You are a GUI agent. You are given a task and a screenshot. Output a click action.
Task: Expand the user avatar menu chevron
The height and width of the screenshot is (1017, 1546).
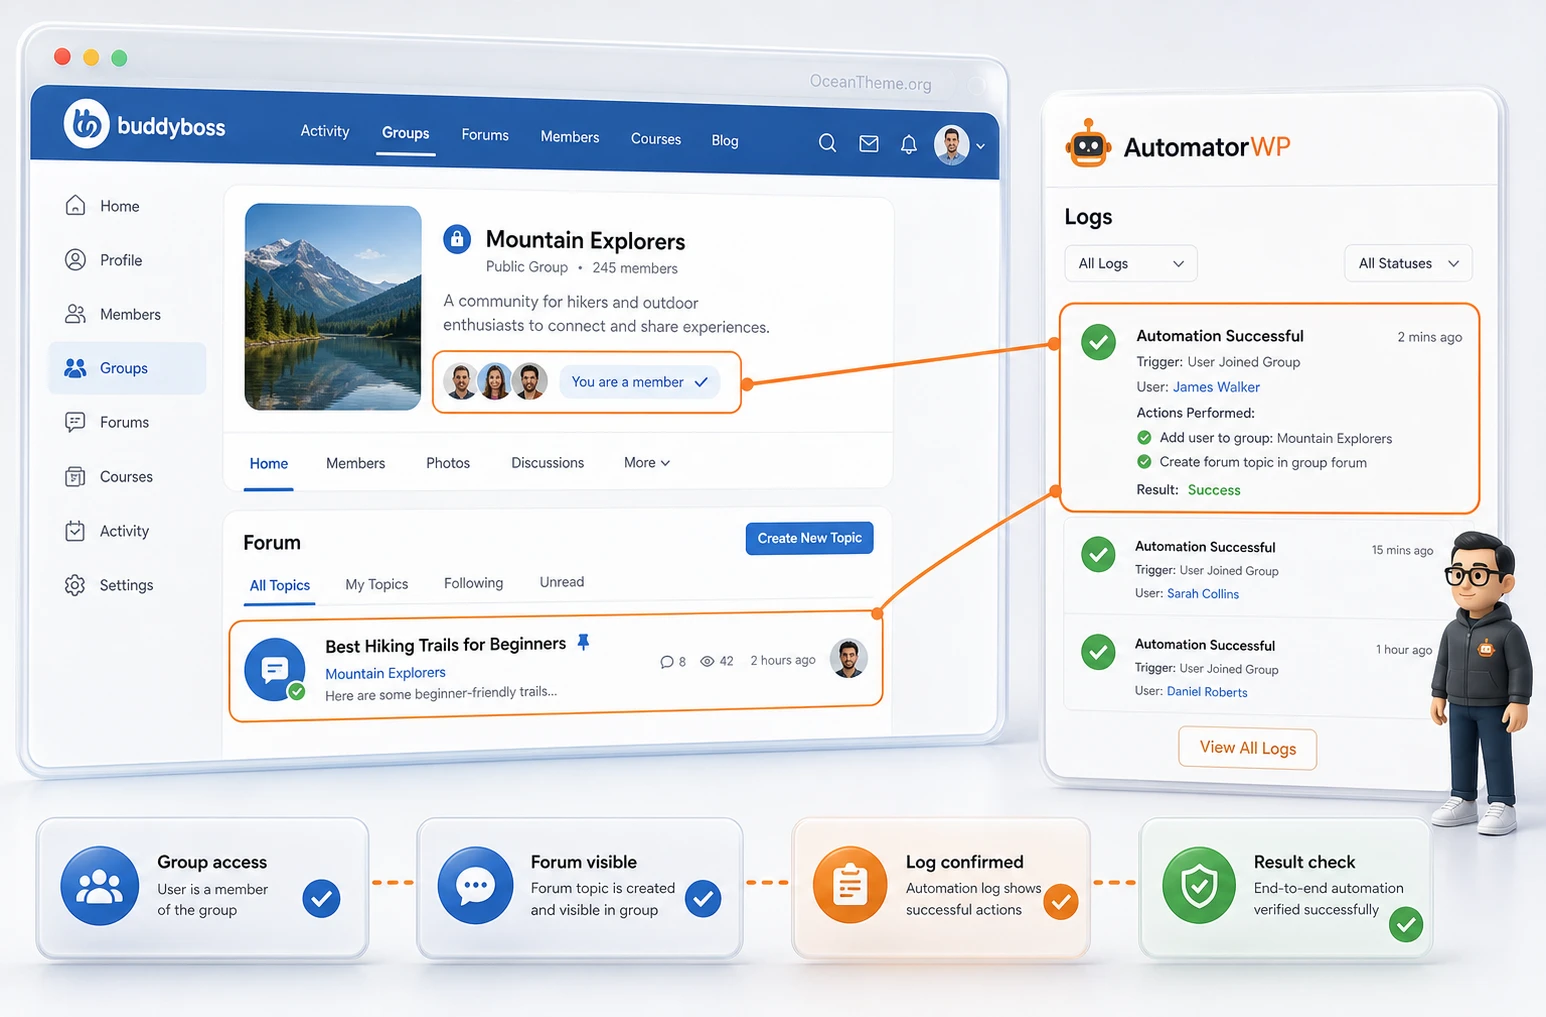980,146
